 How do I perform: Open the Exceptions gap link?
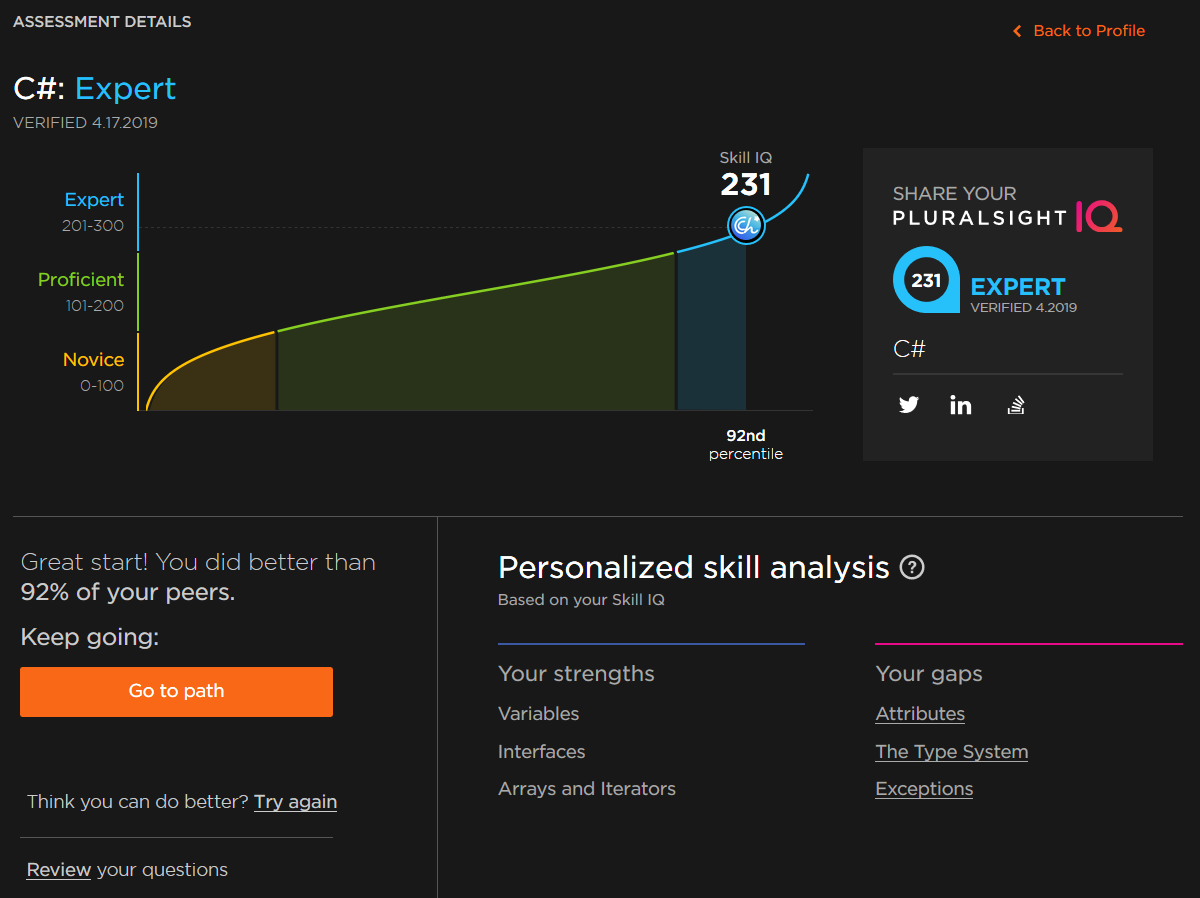[x=924, y=789]
